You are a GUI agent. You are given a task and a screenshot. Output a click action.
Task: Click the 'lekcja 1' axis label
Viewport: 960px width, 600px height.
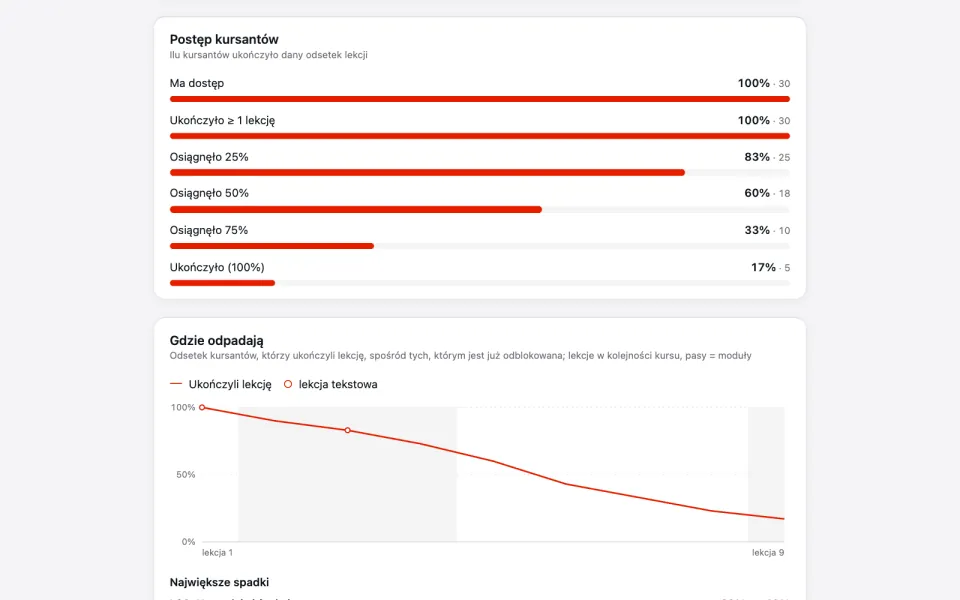pyautogui.click(x=217, y=552)
